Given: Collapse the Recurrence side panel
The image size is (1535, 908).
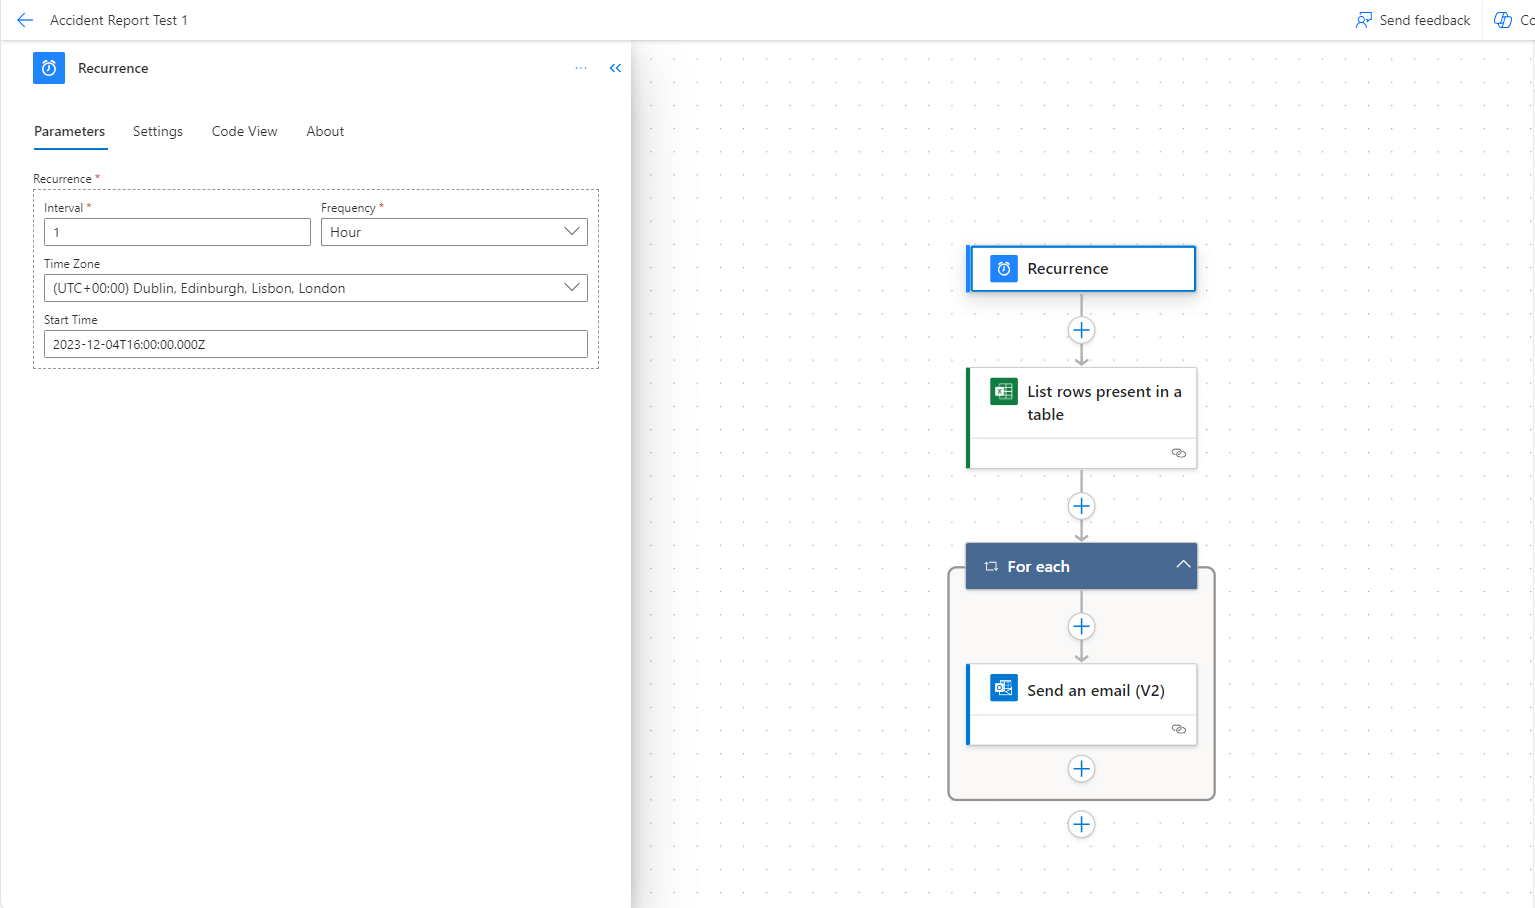Looking at the screenshot, I should pyautogui.click(x=615, y=68).
